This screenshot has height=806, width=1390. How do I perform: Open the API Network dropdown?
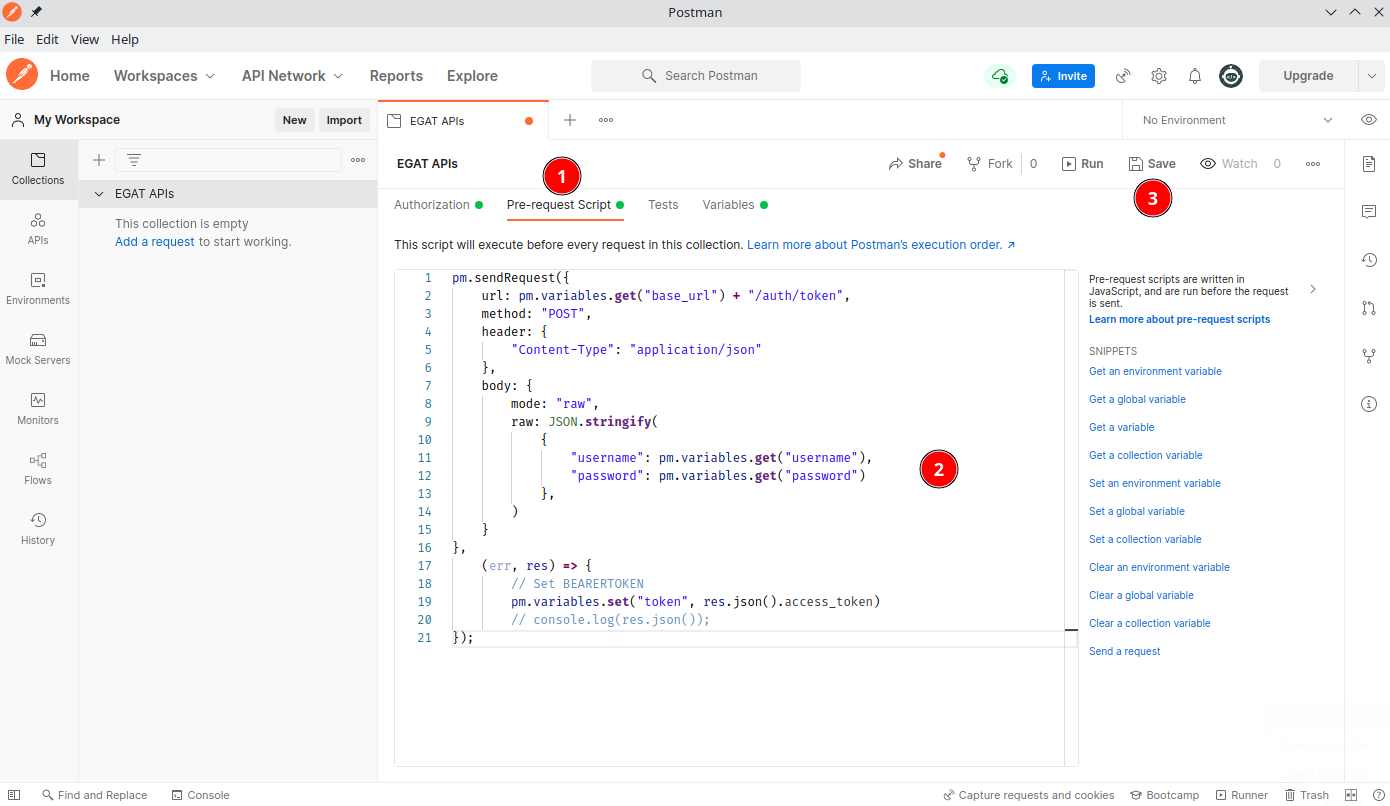click(292, 76)
